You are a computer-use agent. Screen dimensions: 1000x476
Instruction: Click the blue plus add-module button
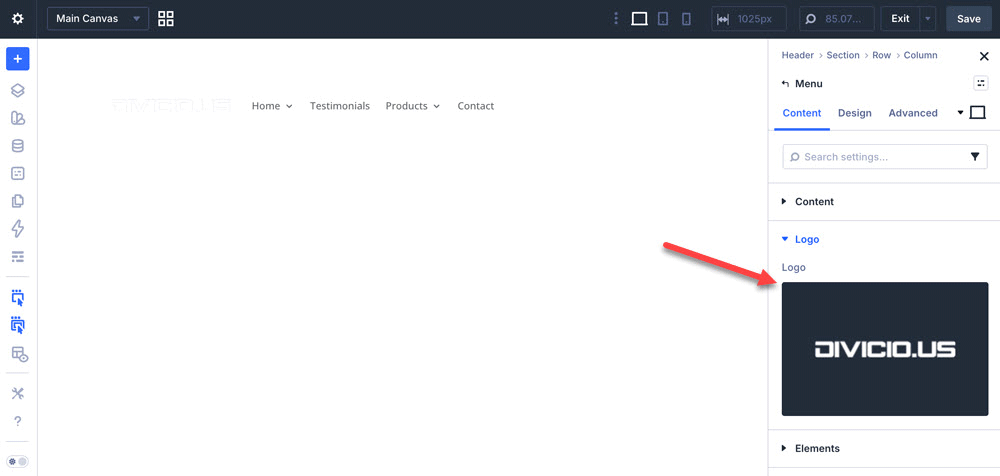click(18, 59)
